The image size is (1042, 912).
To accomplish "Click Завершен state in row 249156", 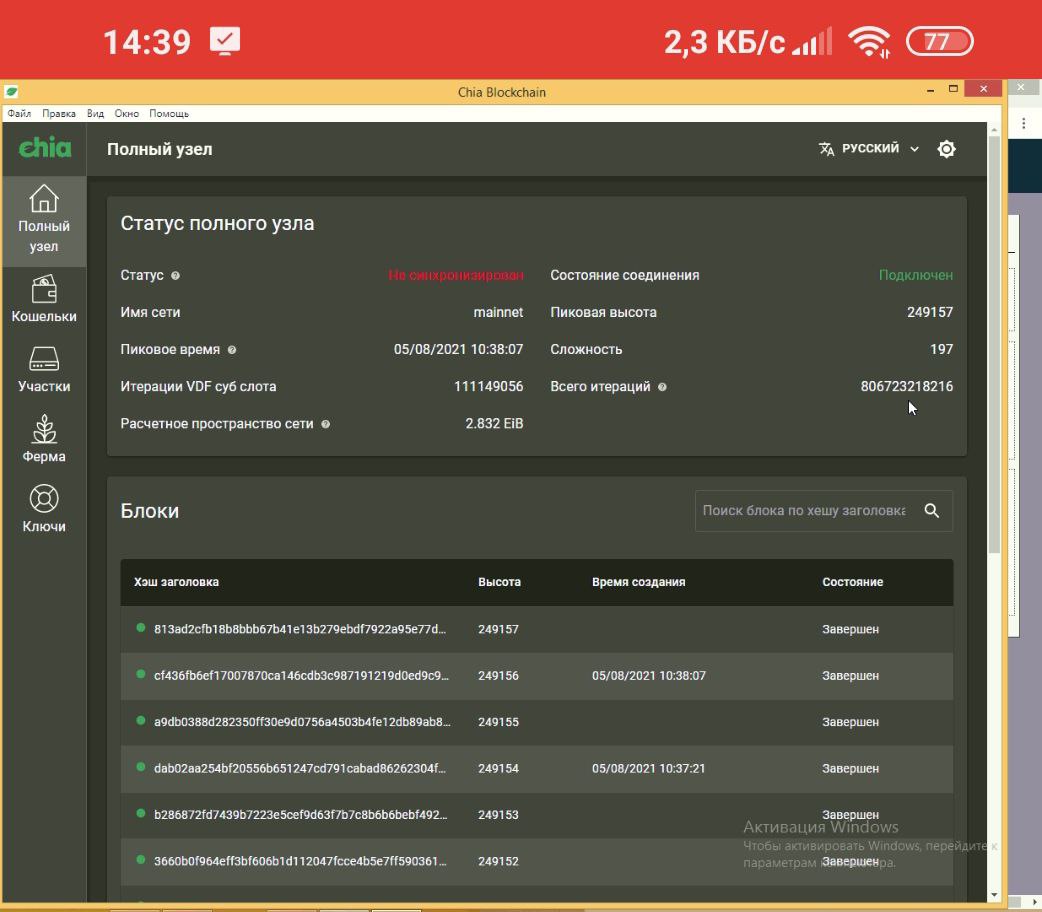I will (851, 676).
